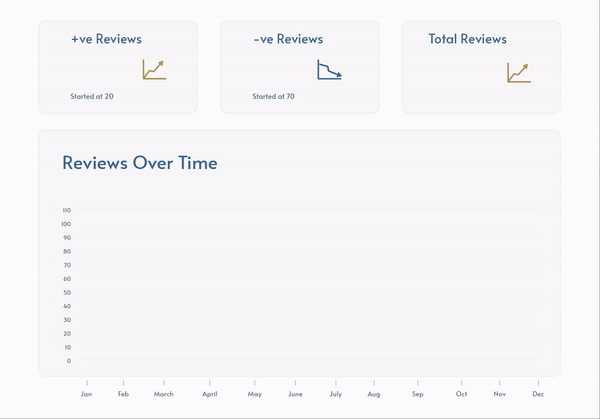This screenshot has width=600, height=419.
Task: Select the Jan marker on the x-axis
Action: 87,394
